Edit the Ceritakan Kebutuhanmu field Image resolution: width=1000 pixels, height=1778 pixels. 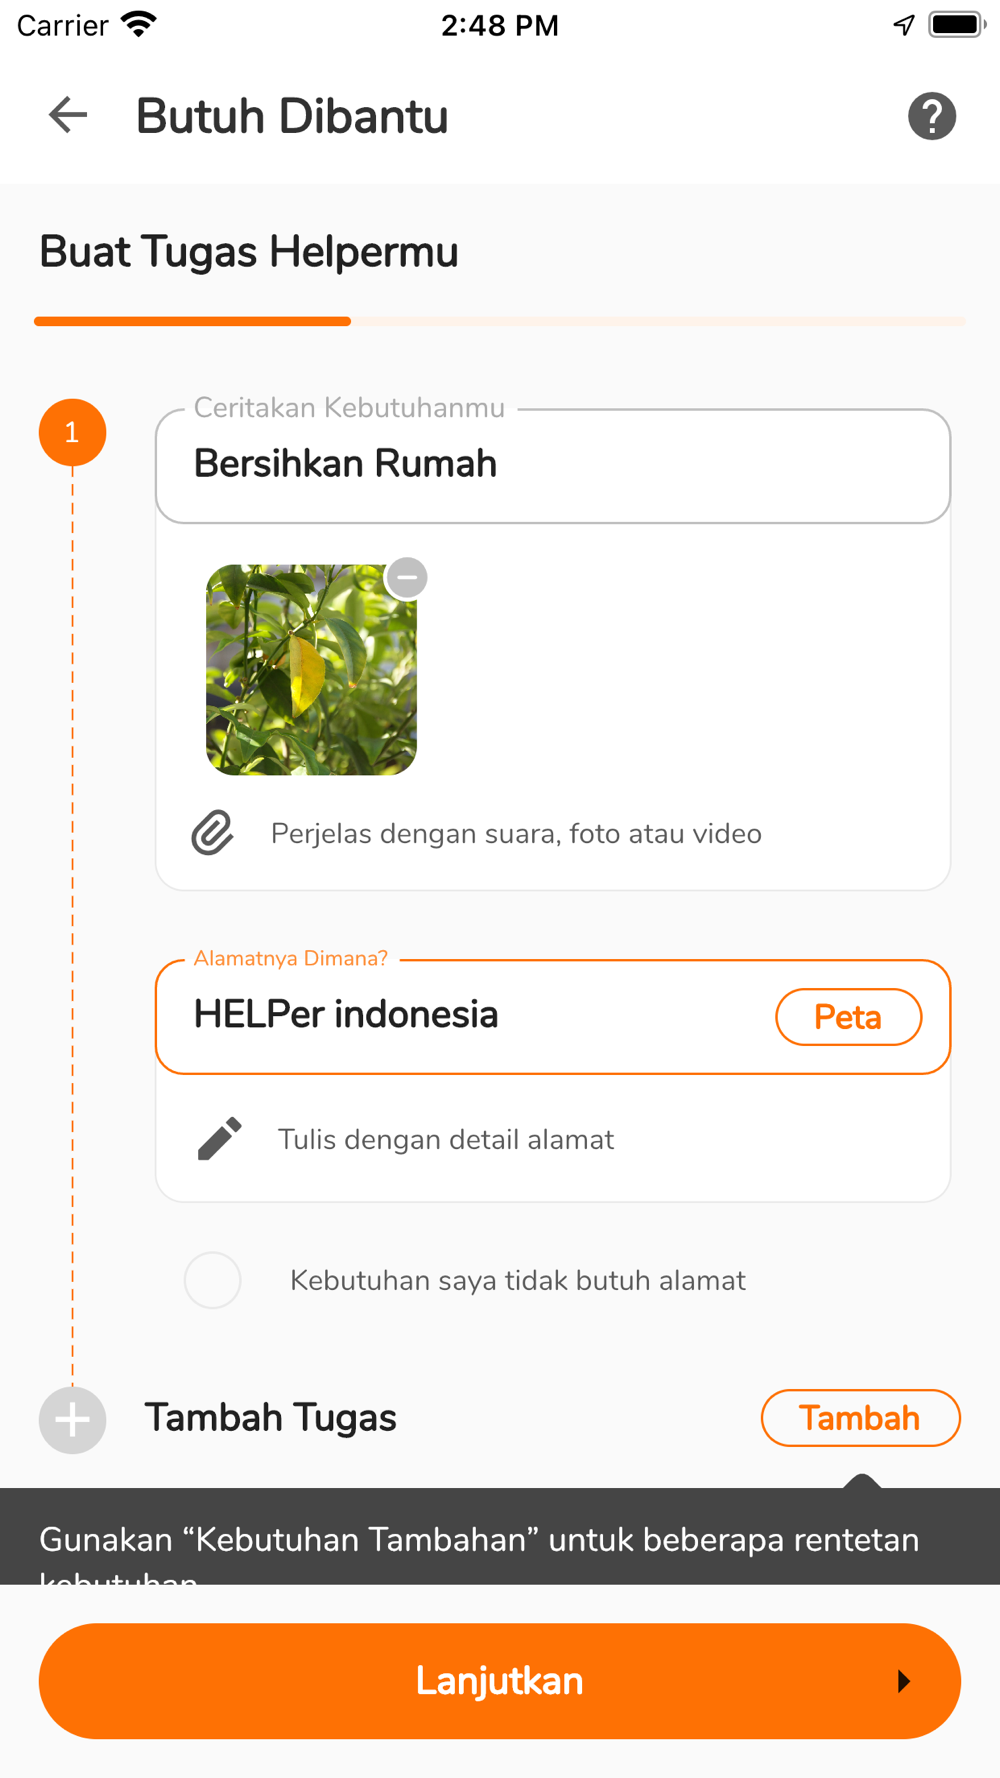point(553,465)
